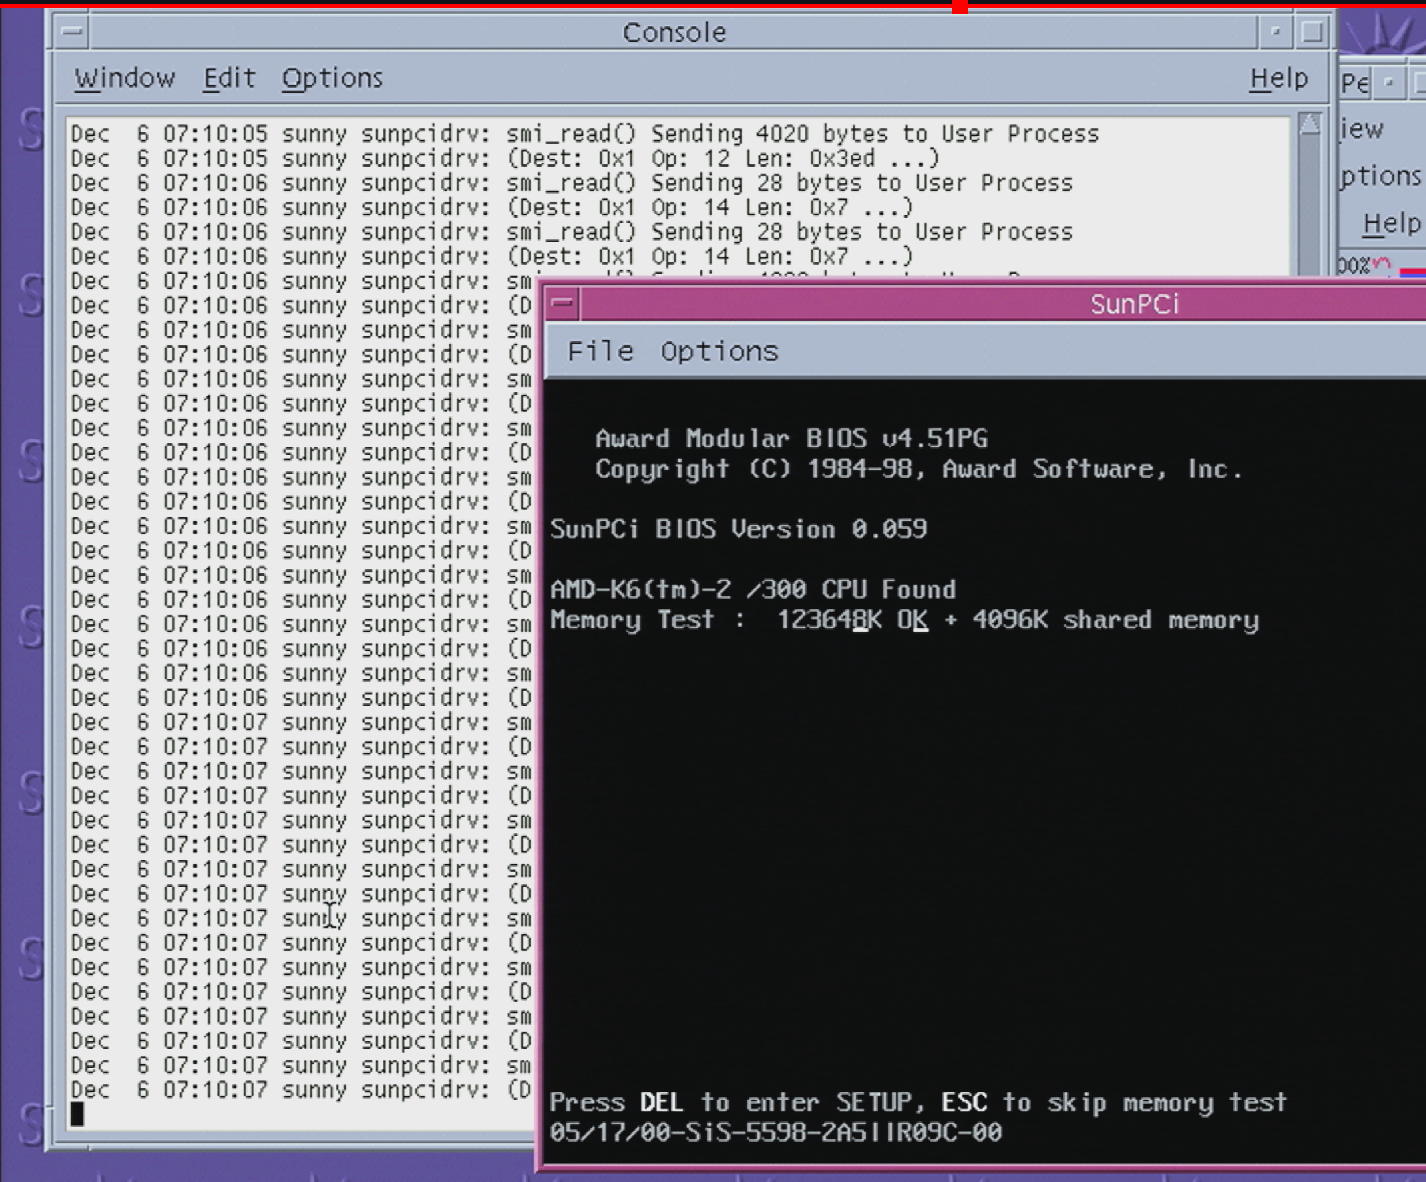This screenshot has width=1426, height=1182.
Task: Open the View menu behind the Console
Action: point(1363,129)
